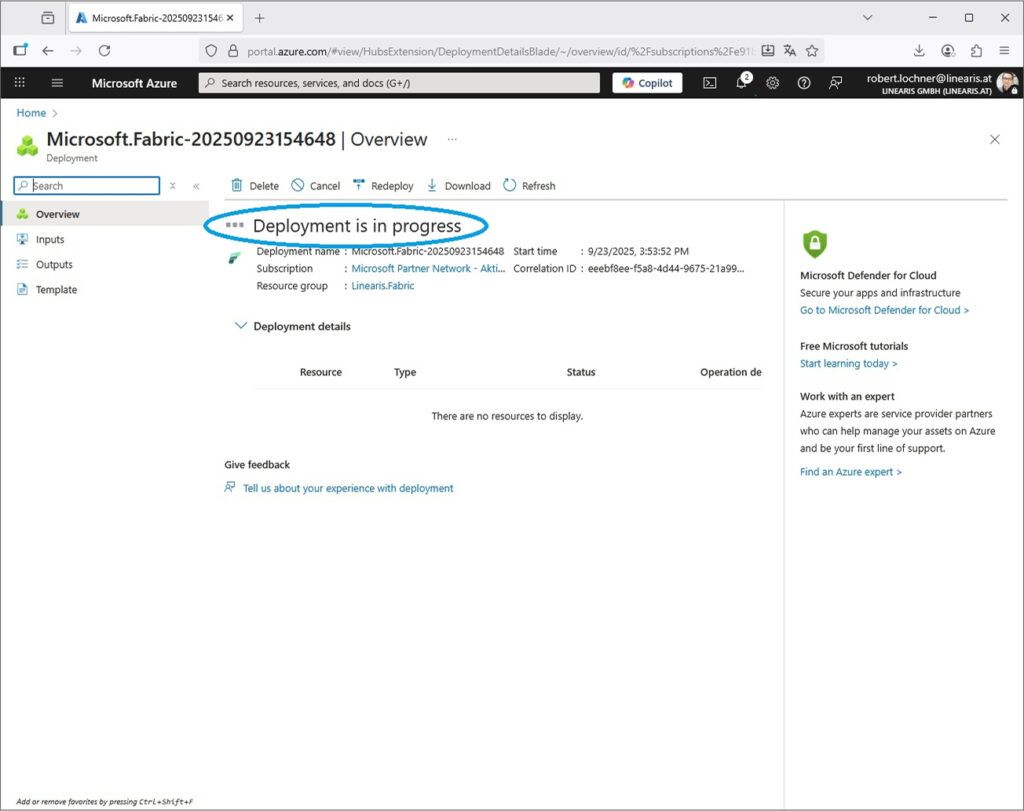Click Start learning today link
This screenshot has height=811, width=1024.
[848, 364]
